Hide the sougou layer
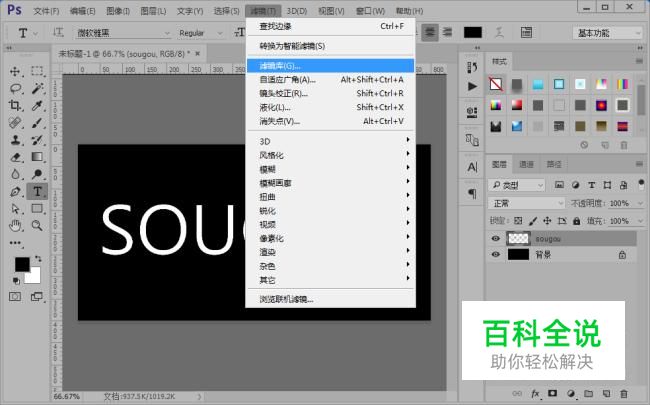The width and height of the screenshot is (650, 405). click(495, 238)
